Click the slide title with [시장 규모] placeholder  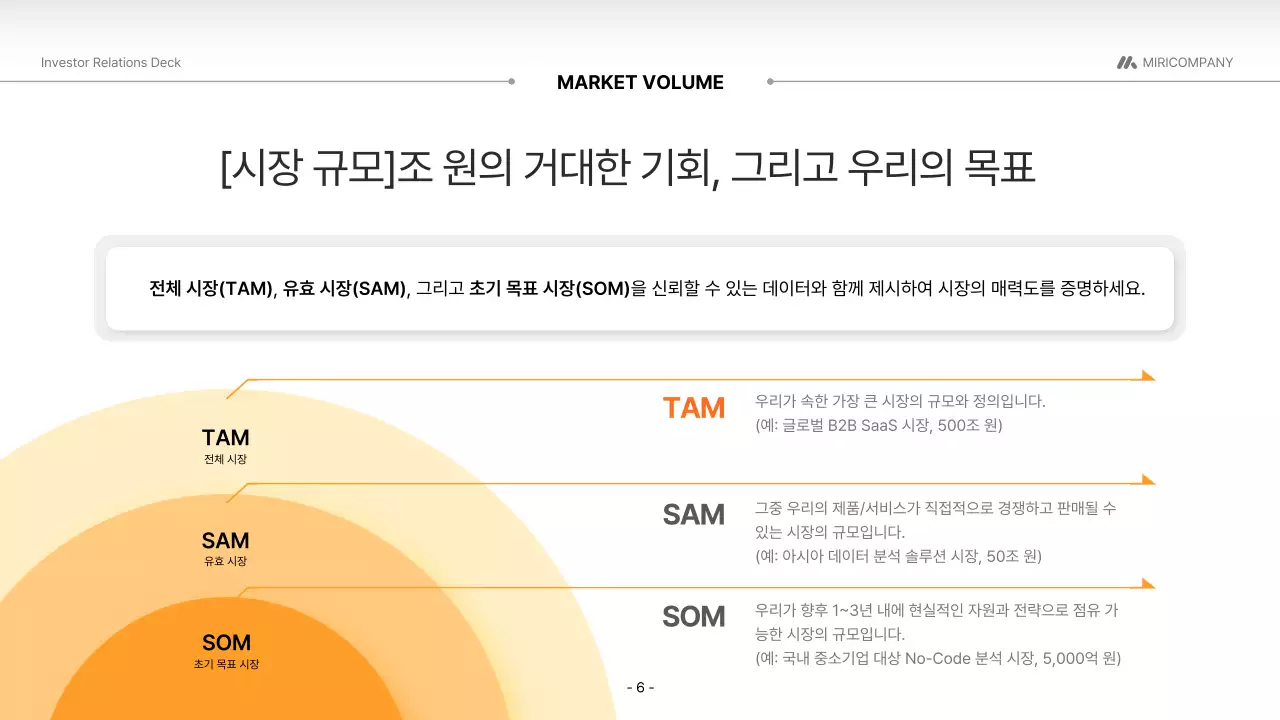pos(630,166)
